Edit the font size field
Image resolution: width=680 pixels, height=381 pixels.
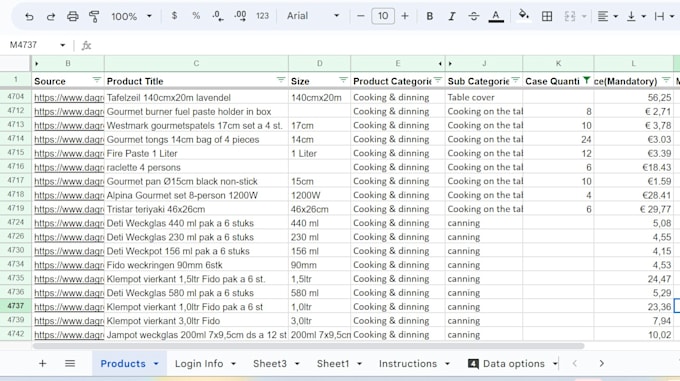pos(383,16)
